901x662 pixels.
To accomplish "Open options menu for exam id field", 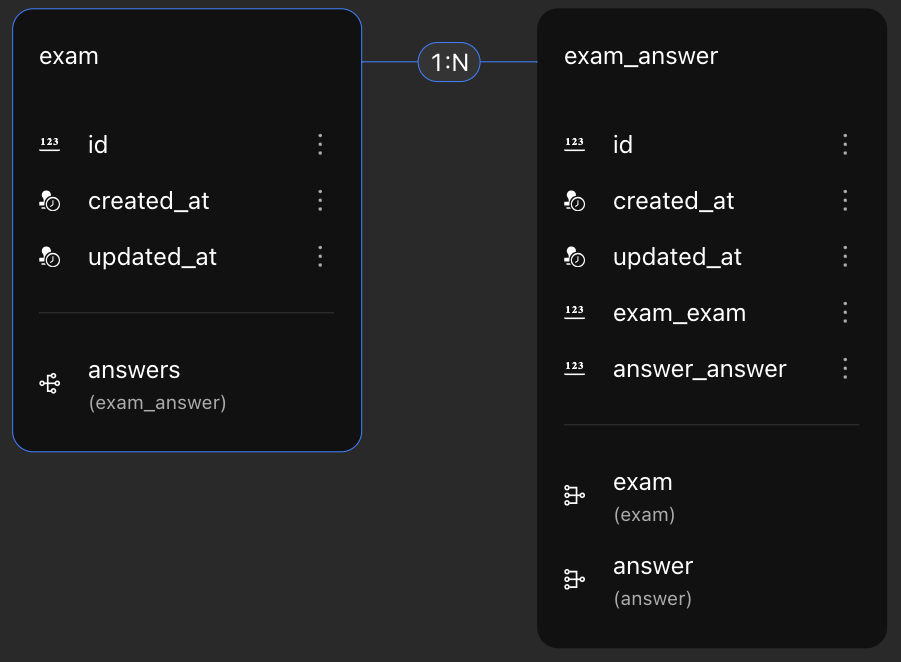I will click(320, 144).
